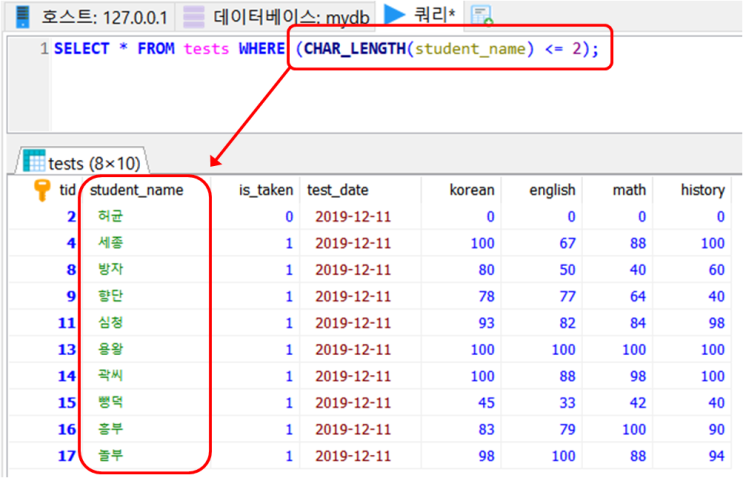Click the primary key icon beside tid
This screenshot has height=478, width=743.
point(42,190)
